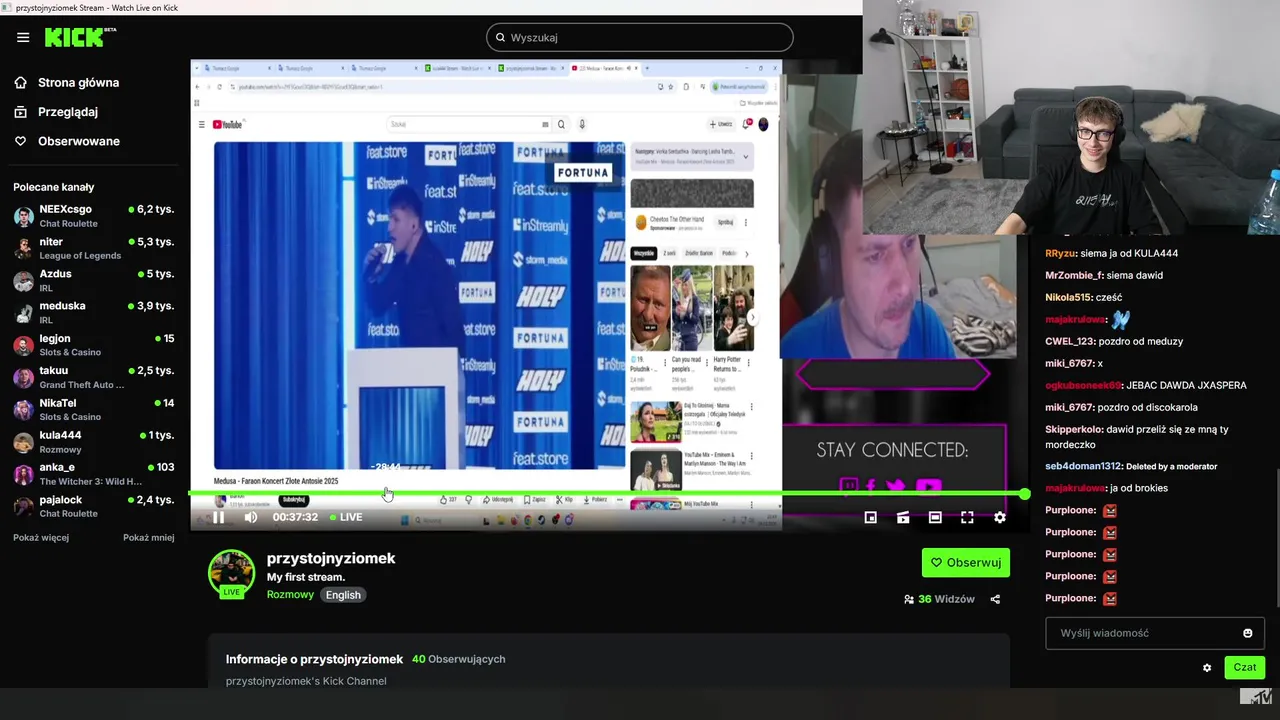Click the 36 Widzów viewer count
1280x720 pixels.
point(939,599)
